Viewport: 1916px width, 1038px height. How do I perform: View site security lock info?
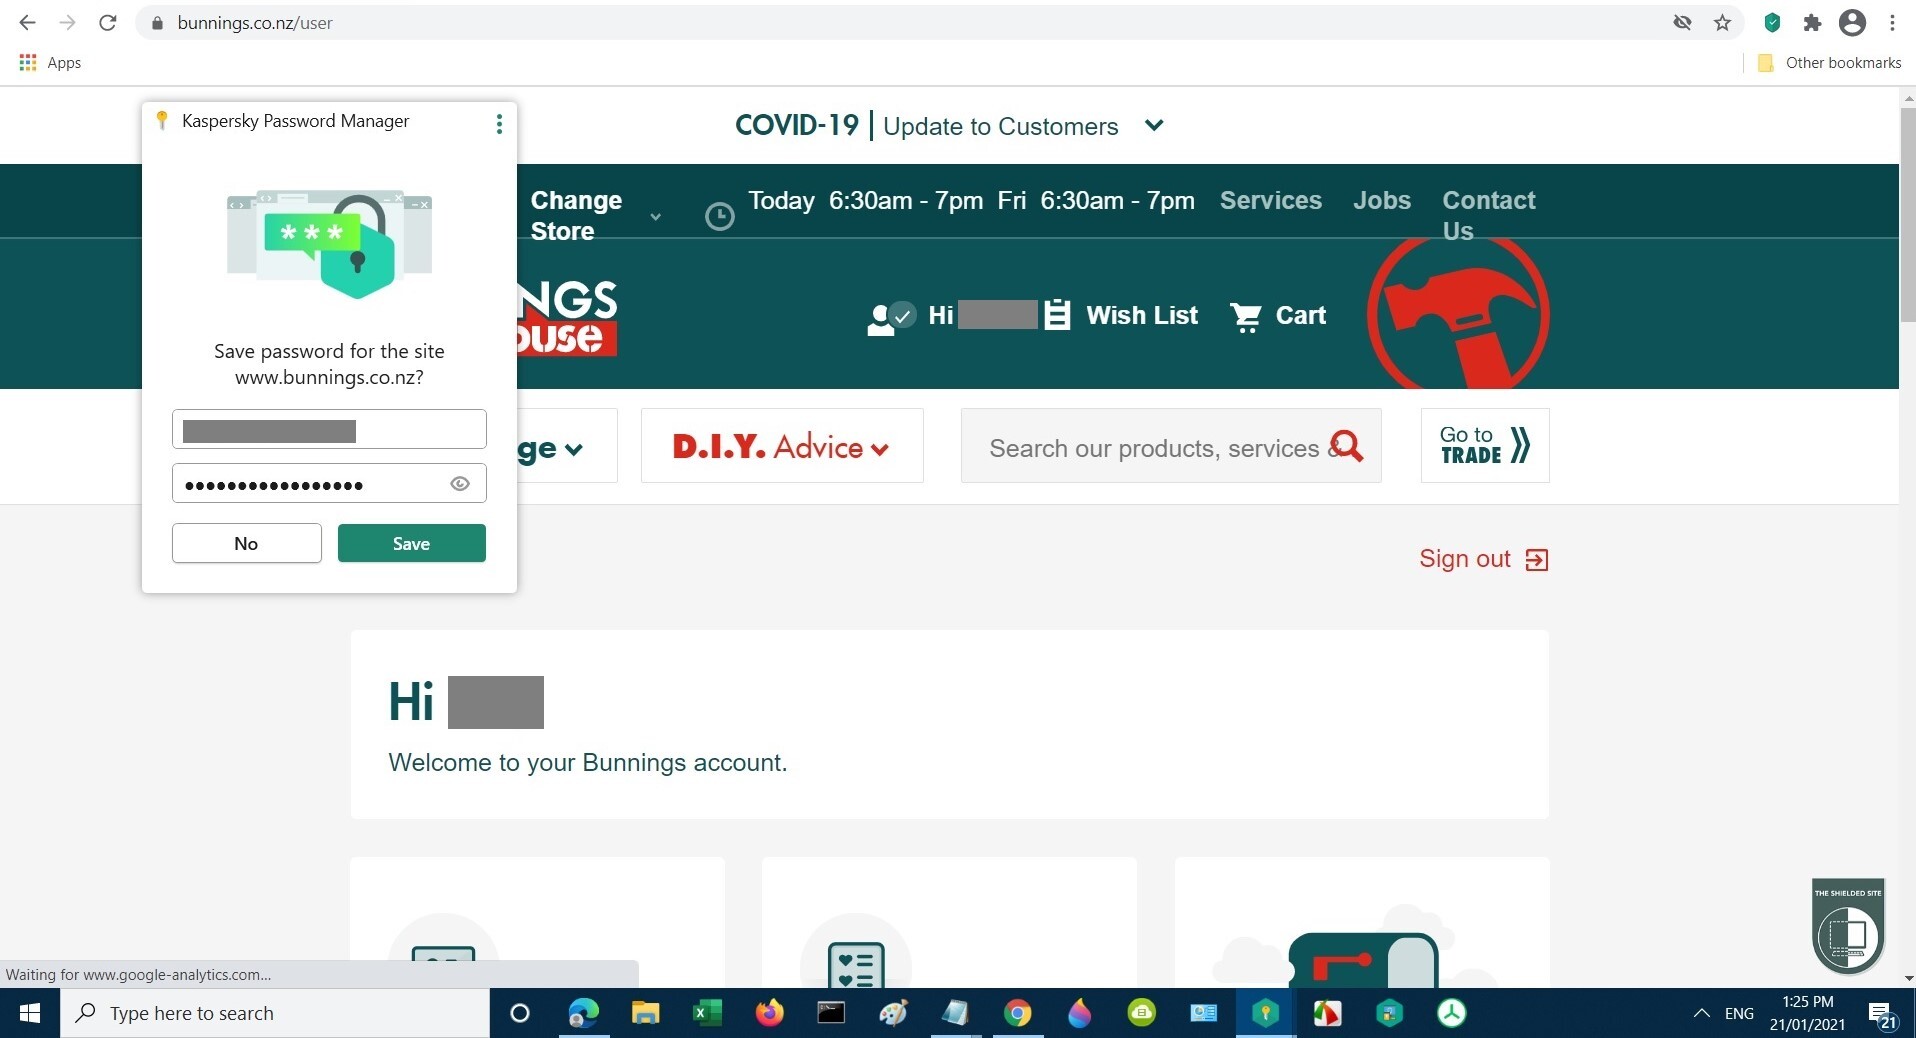[156, 23]
